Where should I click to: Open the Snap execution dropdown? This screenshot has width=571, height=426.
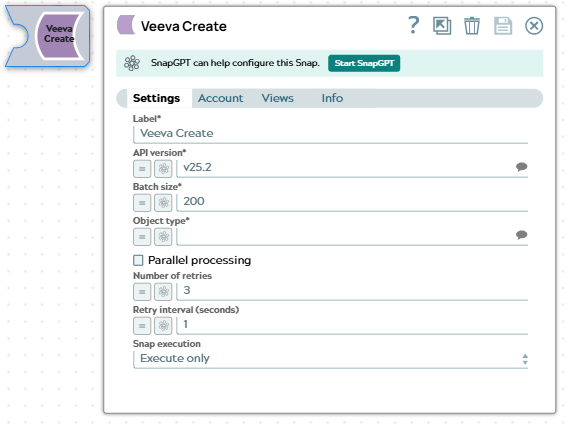331,359
